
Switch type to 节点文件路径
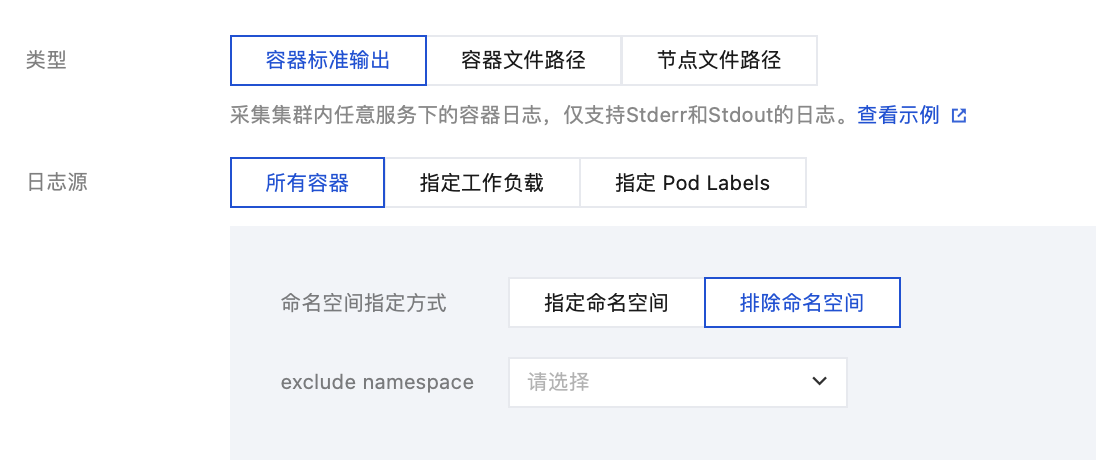[719, 61]
